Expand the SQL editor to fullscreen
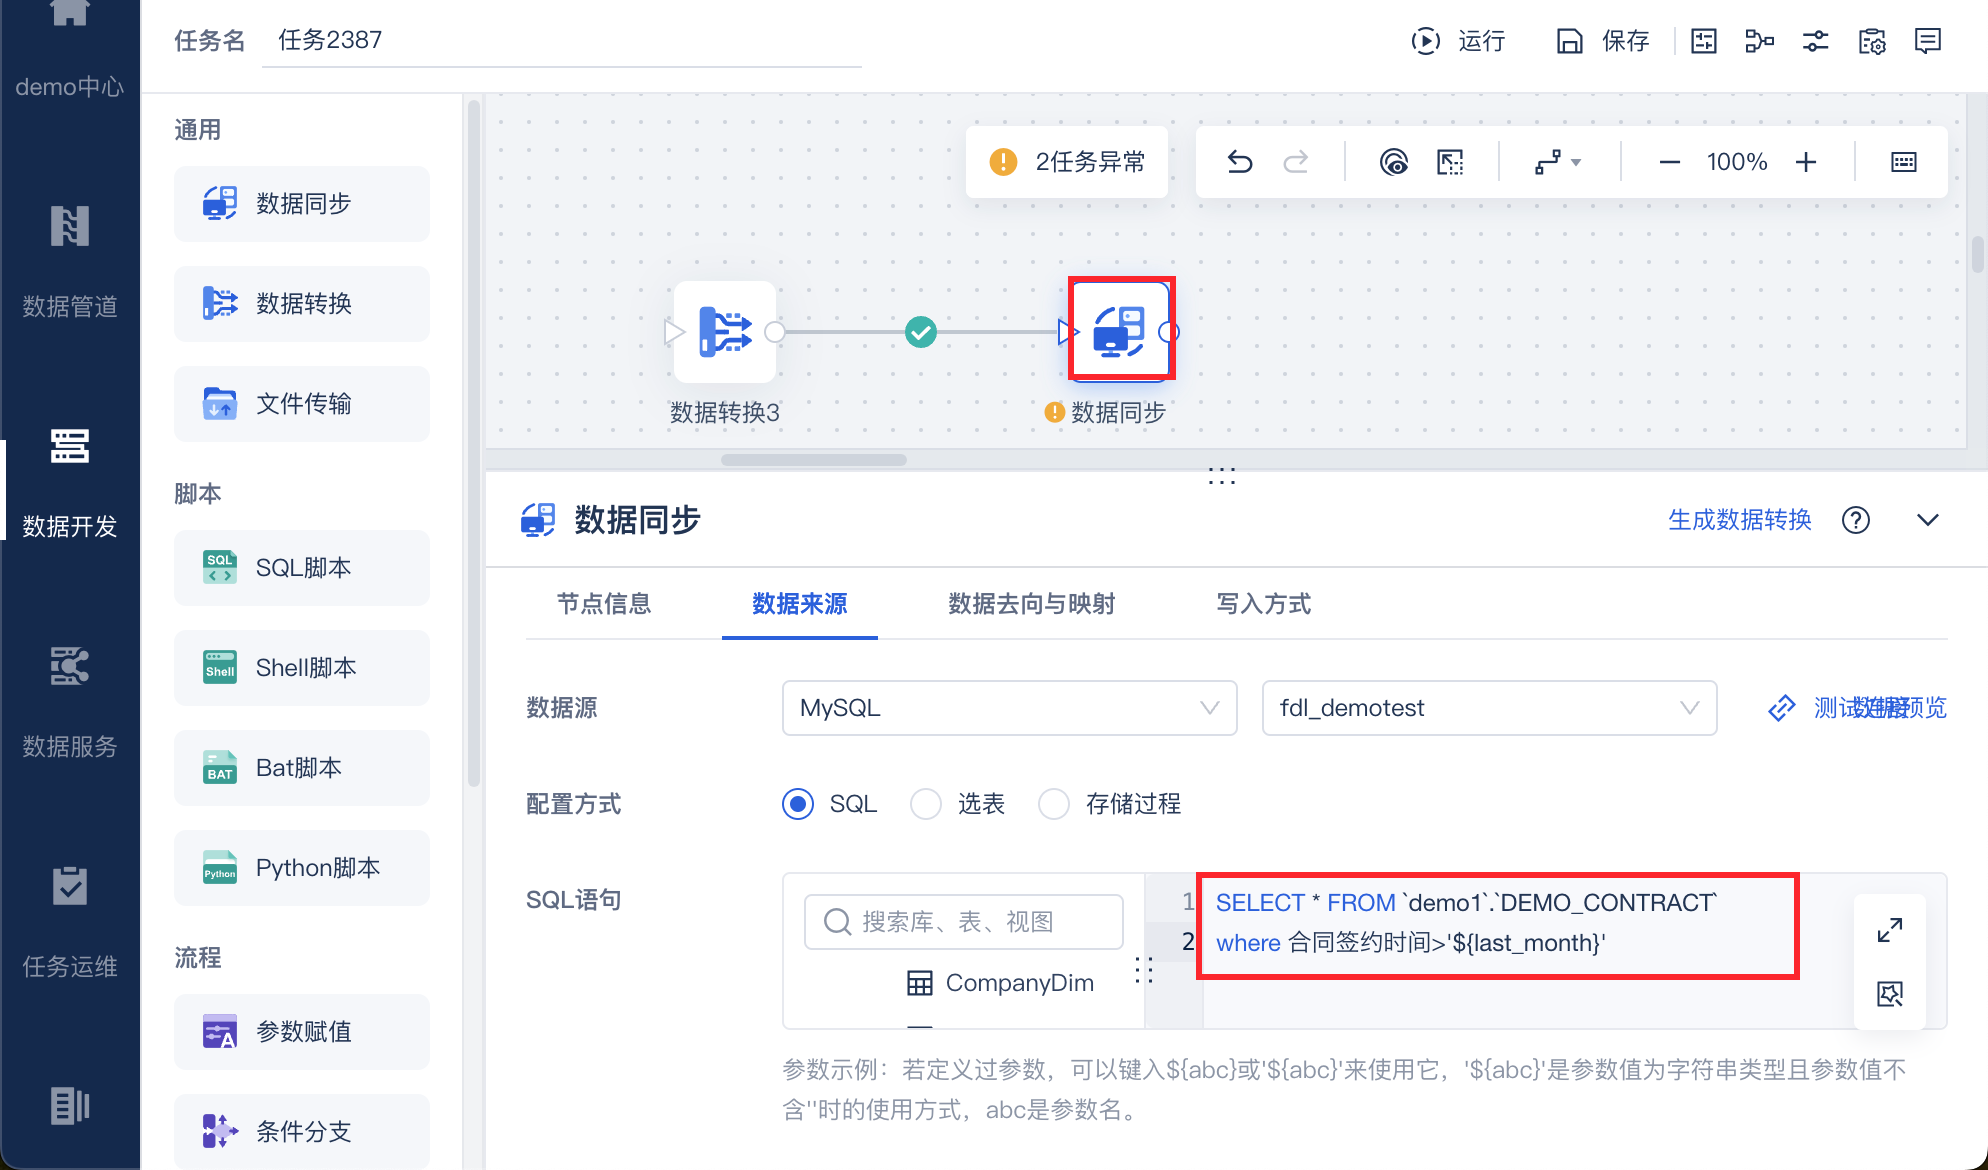1988x1170 pixels. tap(1889, 930)
